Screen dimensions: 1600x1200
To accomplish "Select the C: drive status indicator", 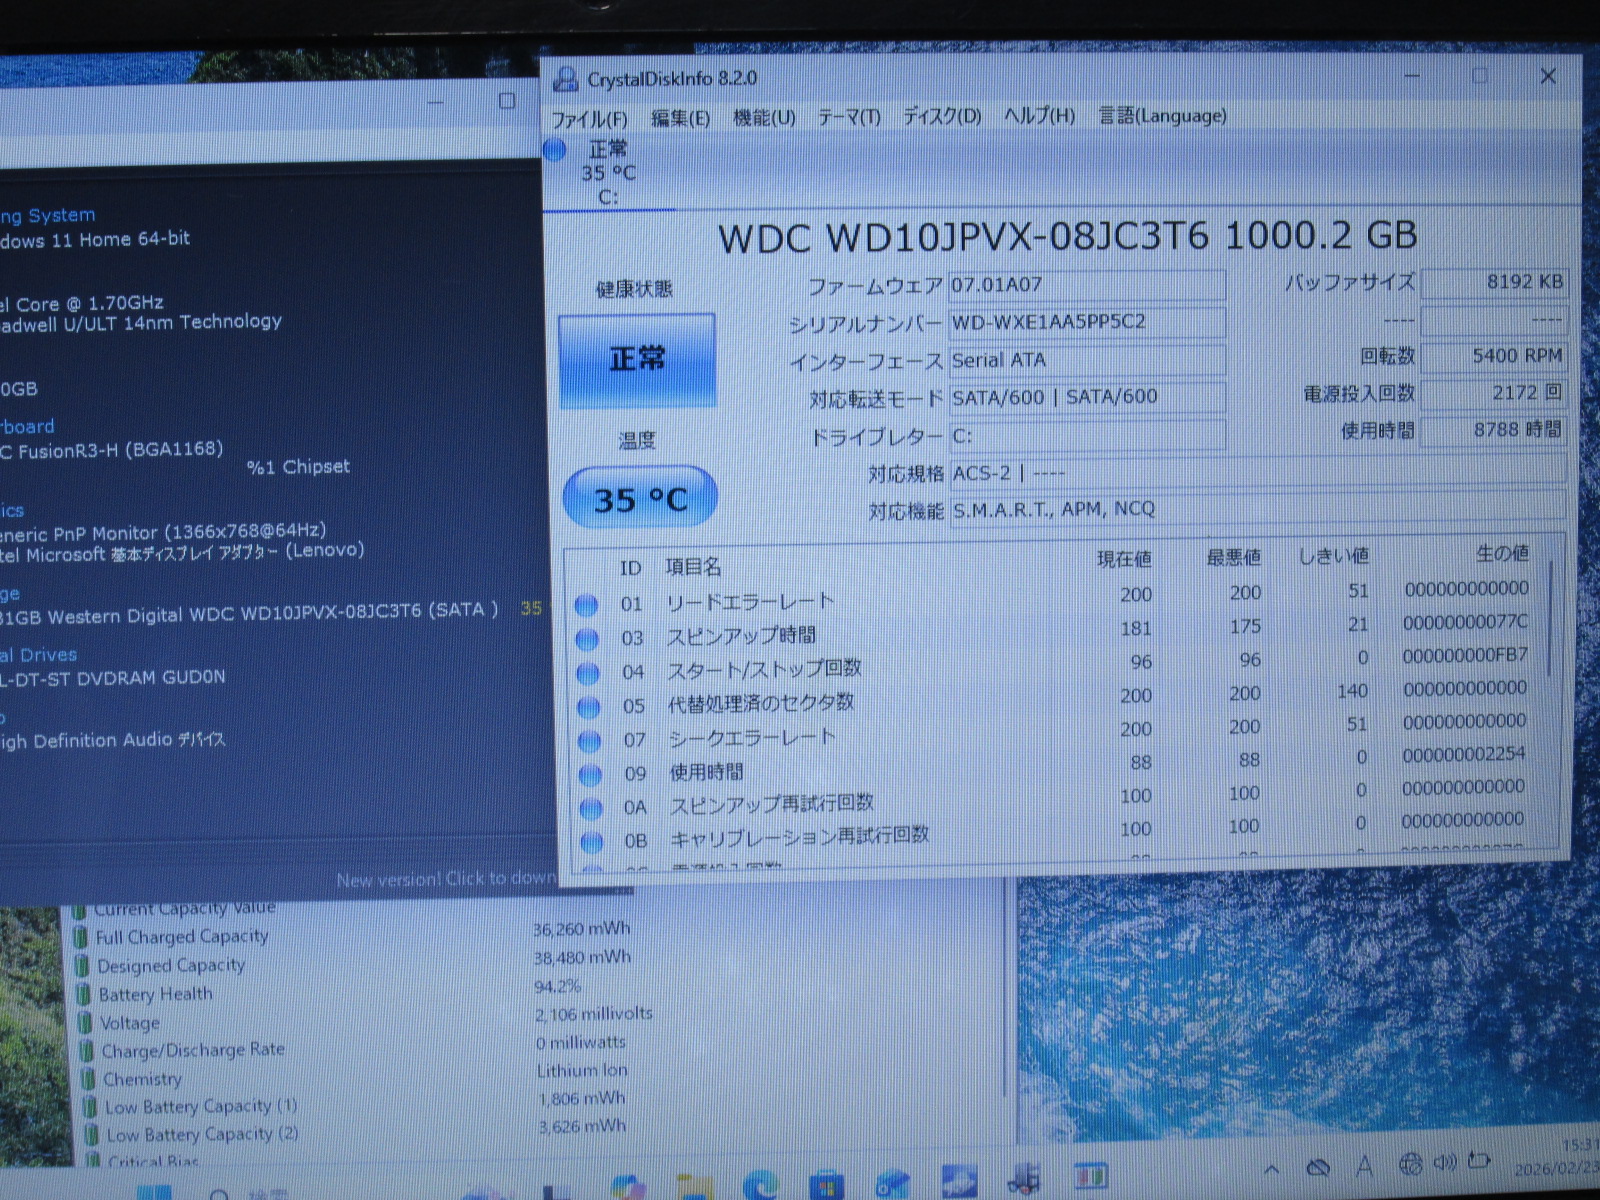I will tap(598, 172).
